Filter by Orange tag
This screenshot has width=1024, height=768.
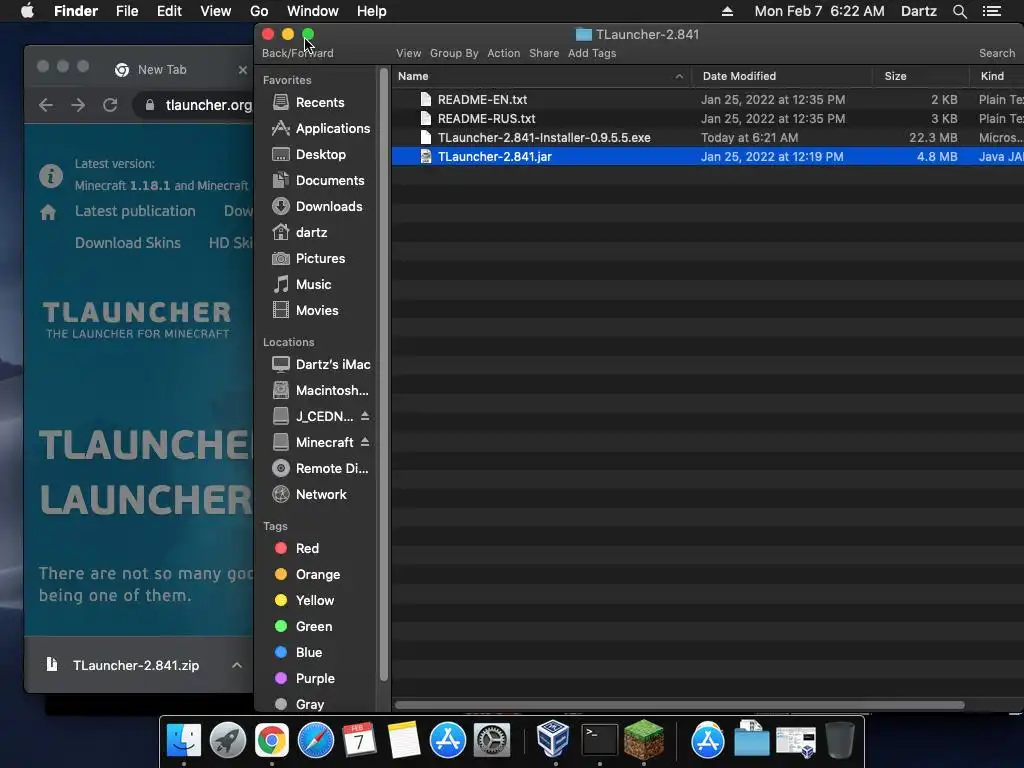(307, 575)
